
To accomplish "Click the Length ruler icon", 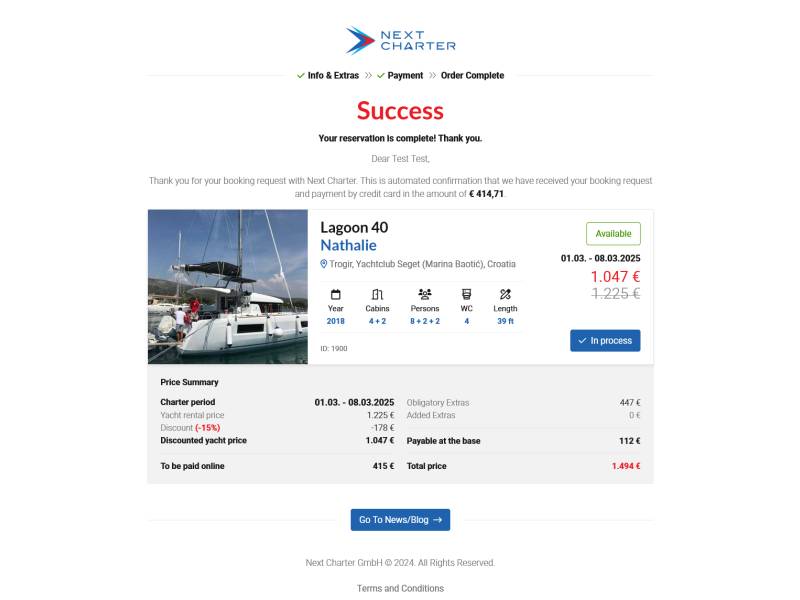I will point(505,294).
